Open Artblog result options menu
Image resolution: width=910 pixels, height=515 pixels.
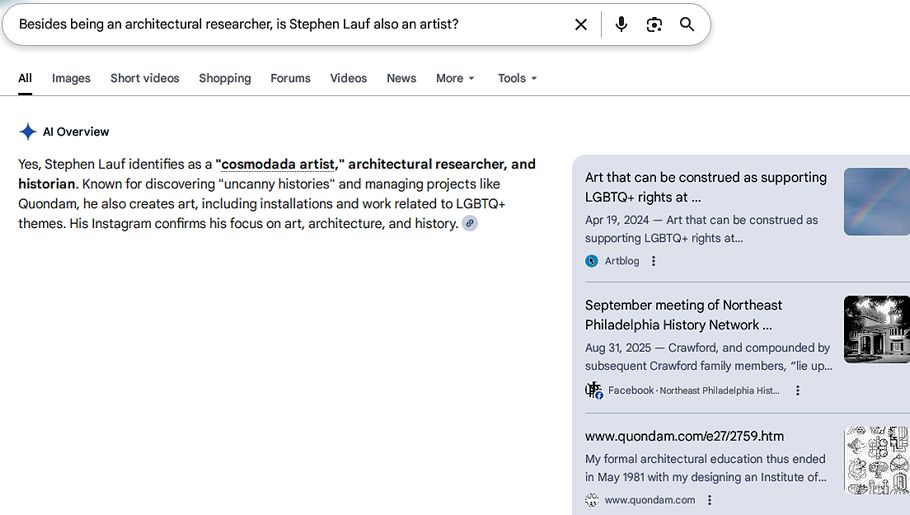pos(654,261)
